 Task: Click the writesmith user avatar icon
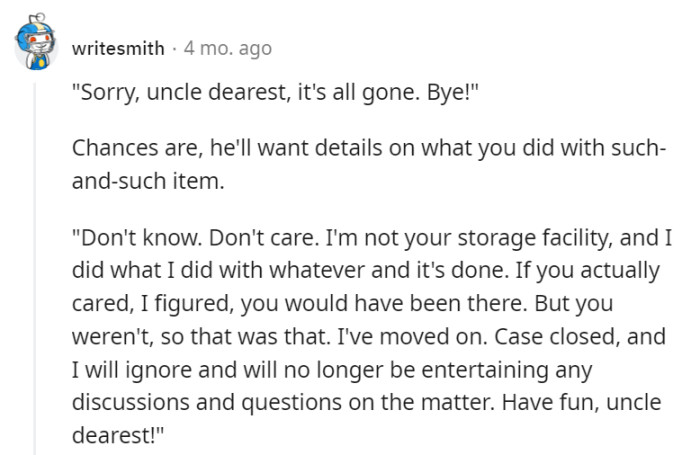point(35,43)
